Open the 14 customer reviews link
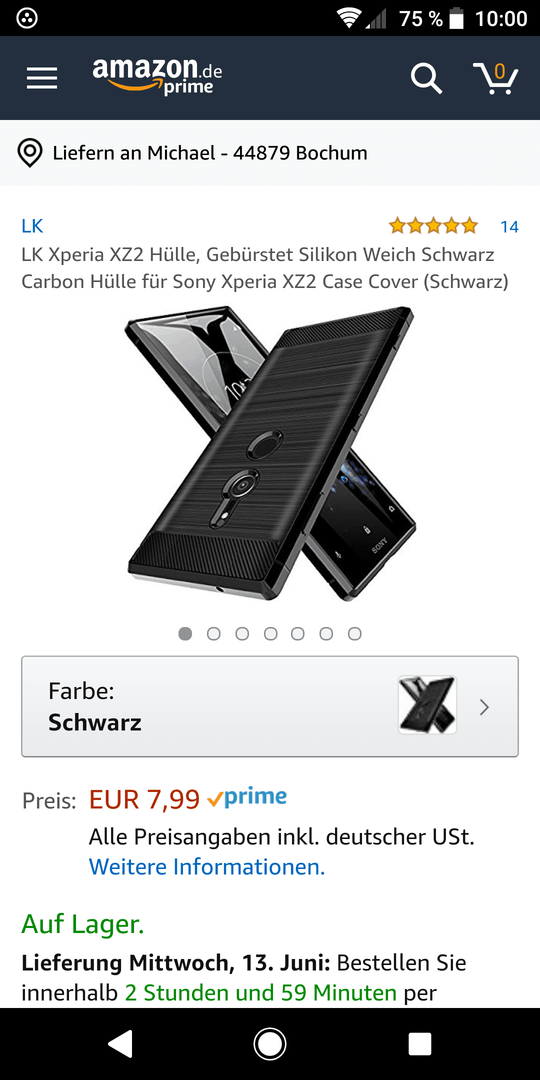The height and width of the screenshot is (1080, 540). pyautogui.click(x=509, y=227)
